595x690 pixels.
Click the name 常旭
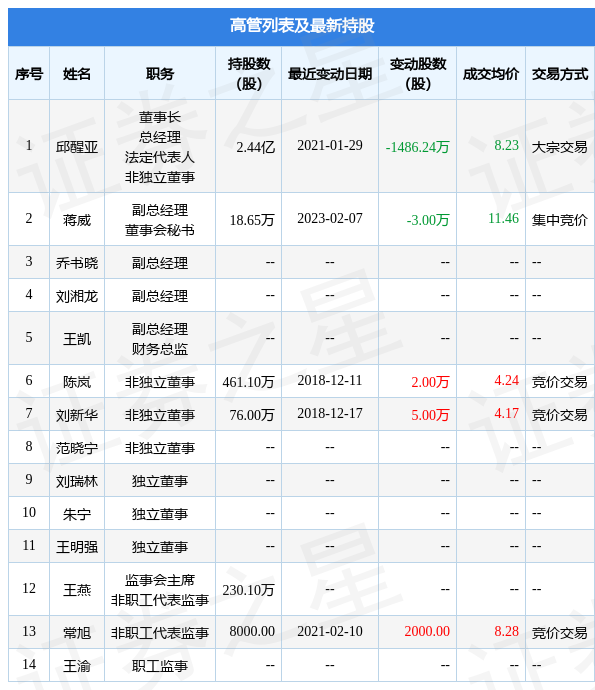click(x=77, y=633)
